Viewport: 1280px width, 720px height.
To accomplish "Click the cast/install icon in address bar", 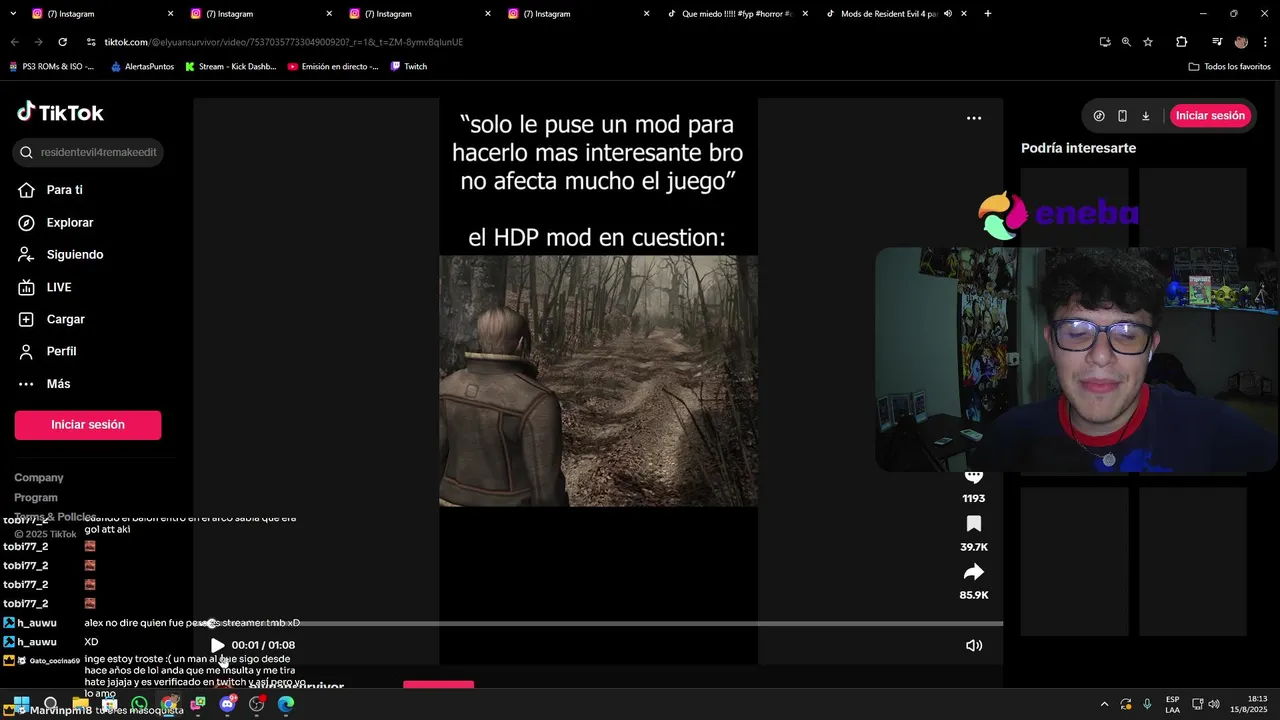I will (x=1105, y=42).
